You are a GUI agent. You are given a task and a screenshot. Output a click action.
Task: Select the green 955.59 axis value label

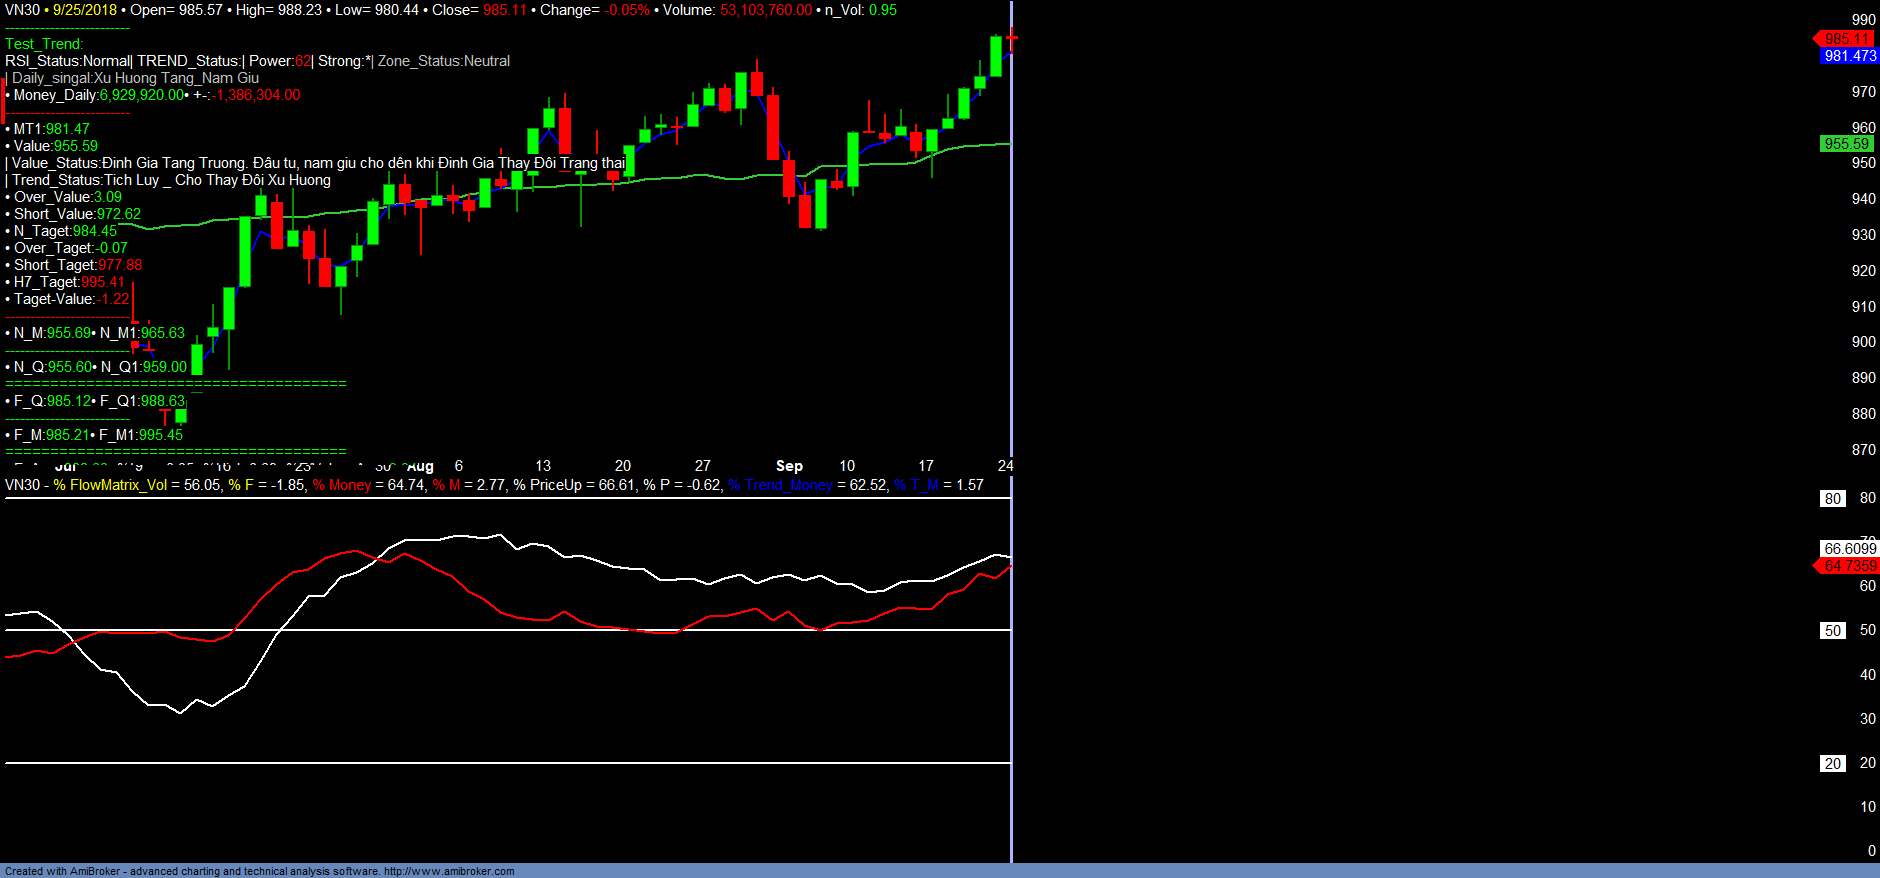coord(1846,144)
